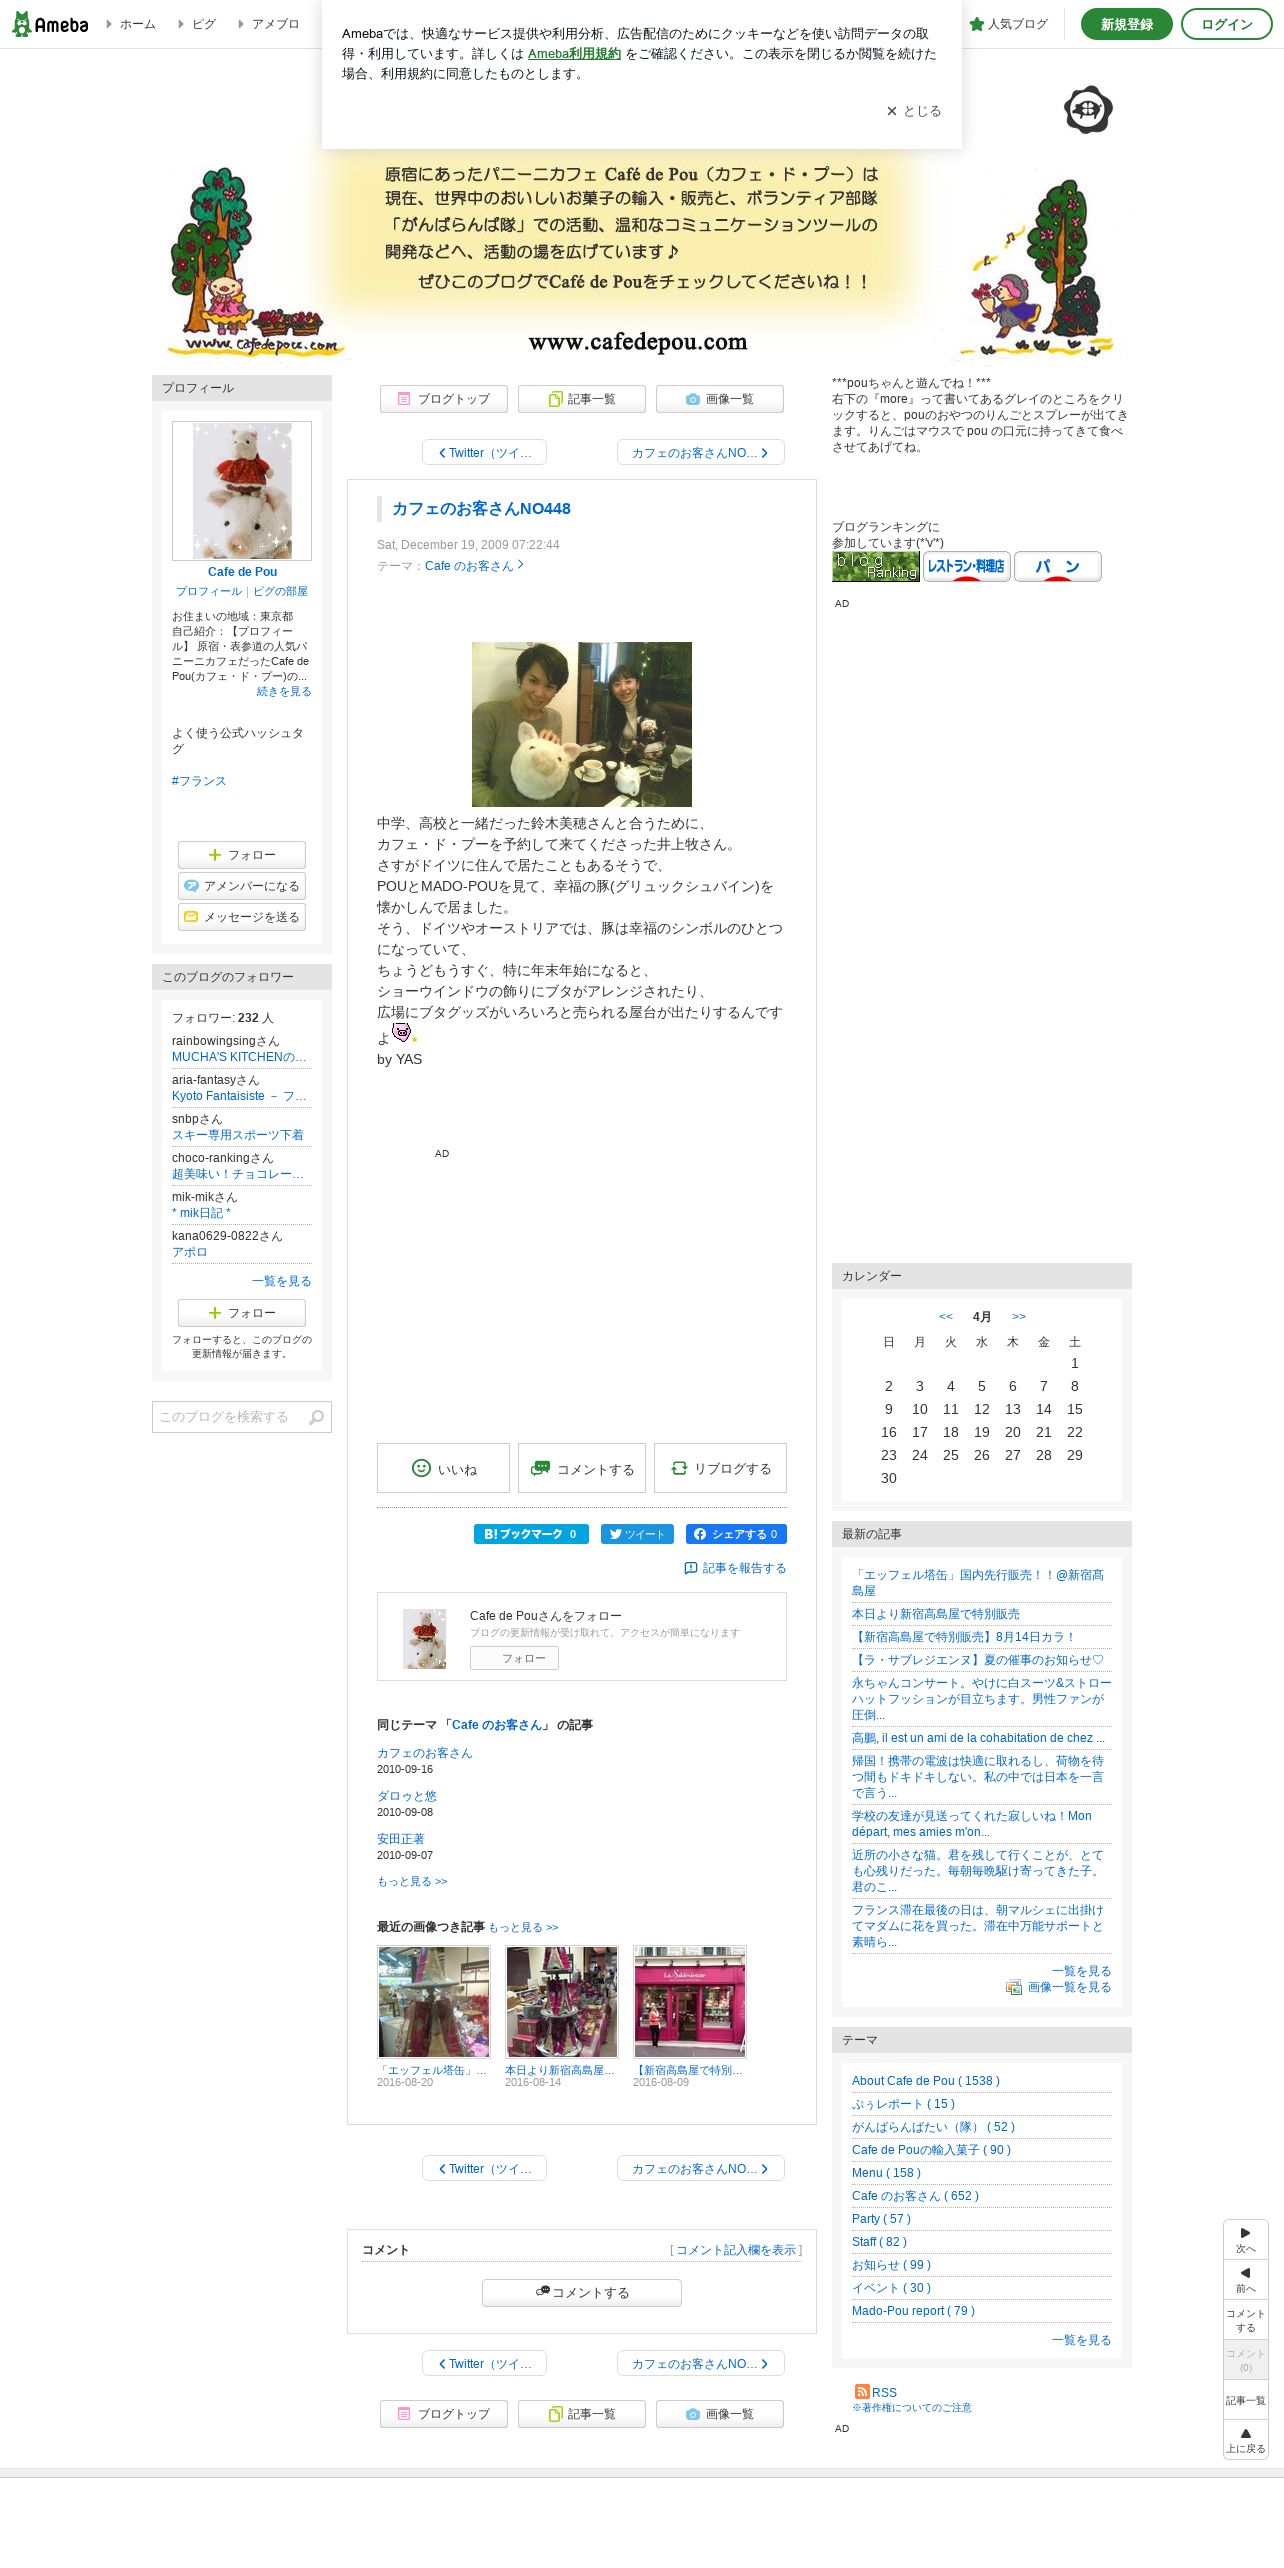Click floating 上に戻る arrow button
The image size is (1284, 2568).
1246,2440
